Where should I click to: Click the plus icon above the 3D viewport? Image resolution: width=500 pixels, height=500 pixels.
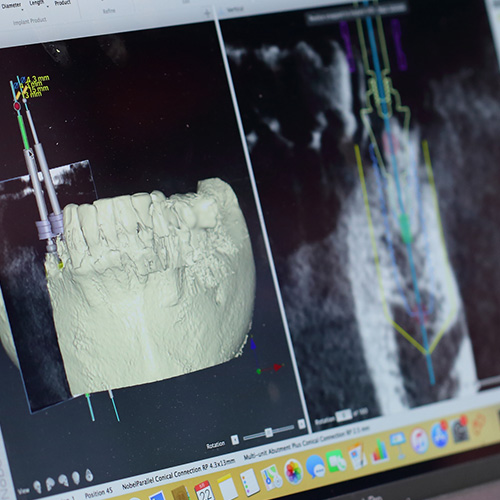click(207, 13)
